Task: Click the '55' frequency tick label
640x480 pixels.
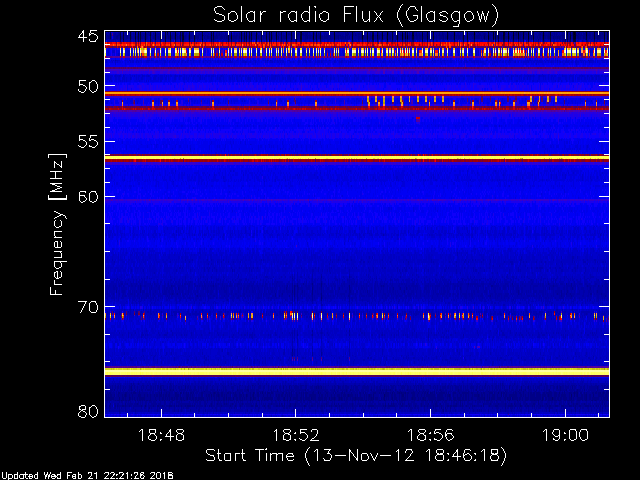Action: pyautogui.click(x=88, y=142)
